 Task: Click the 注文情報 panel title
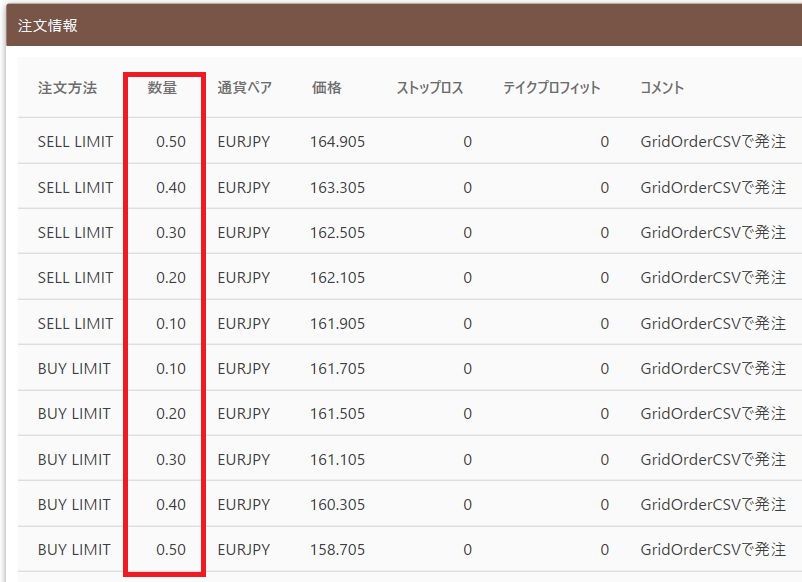(48, 26)
